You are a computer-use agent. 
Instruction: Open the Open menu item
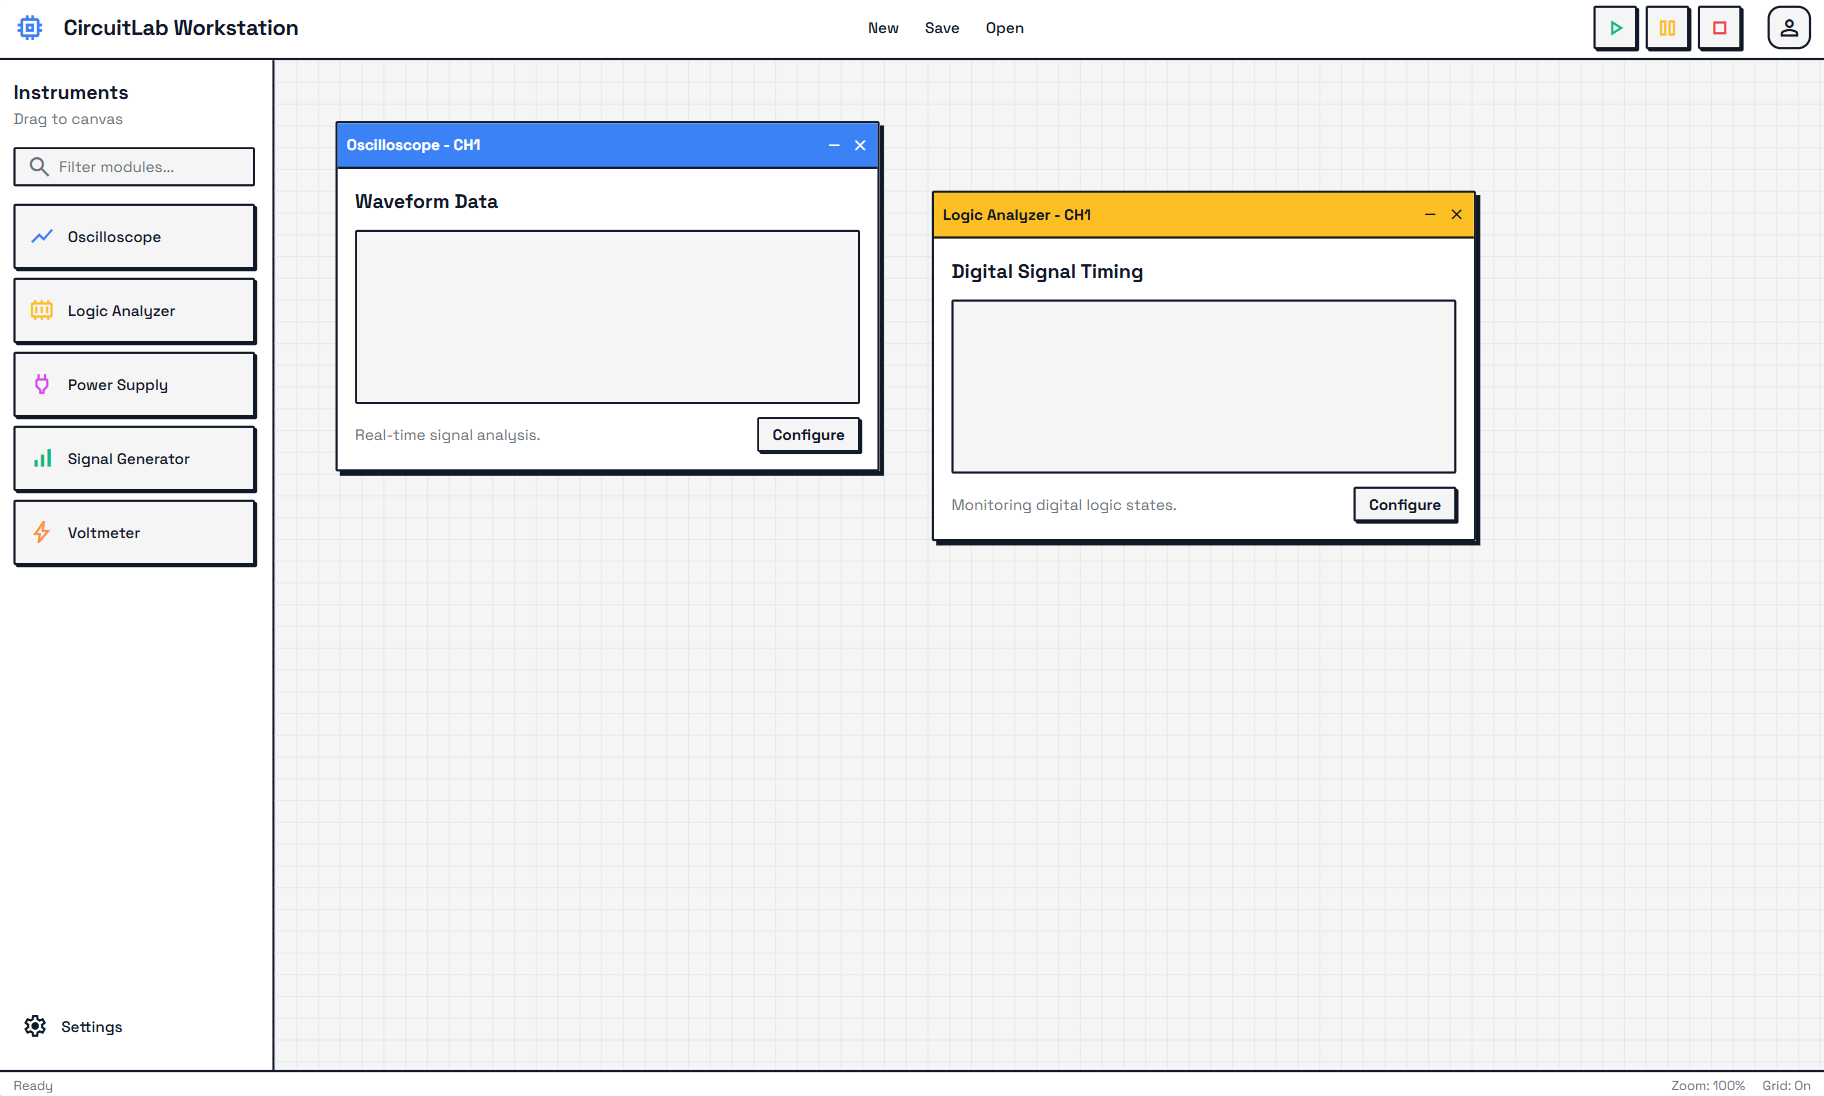click(x=1004, y=28)
